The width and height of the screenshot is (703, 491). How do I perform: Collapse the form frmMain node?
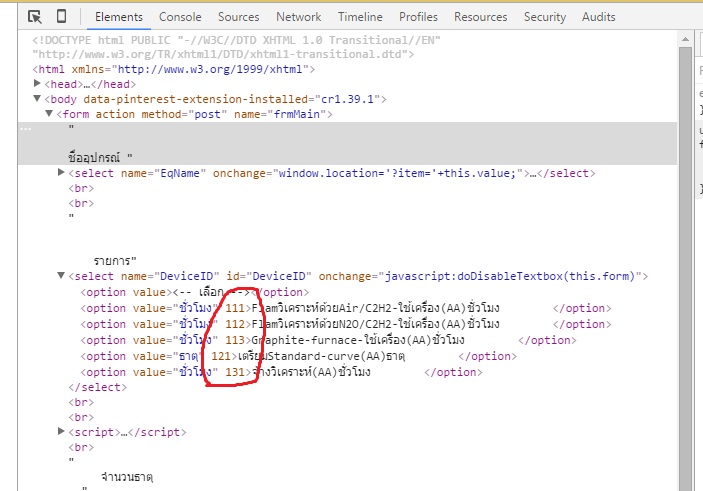tap(49, 113)
